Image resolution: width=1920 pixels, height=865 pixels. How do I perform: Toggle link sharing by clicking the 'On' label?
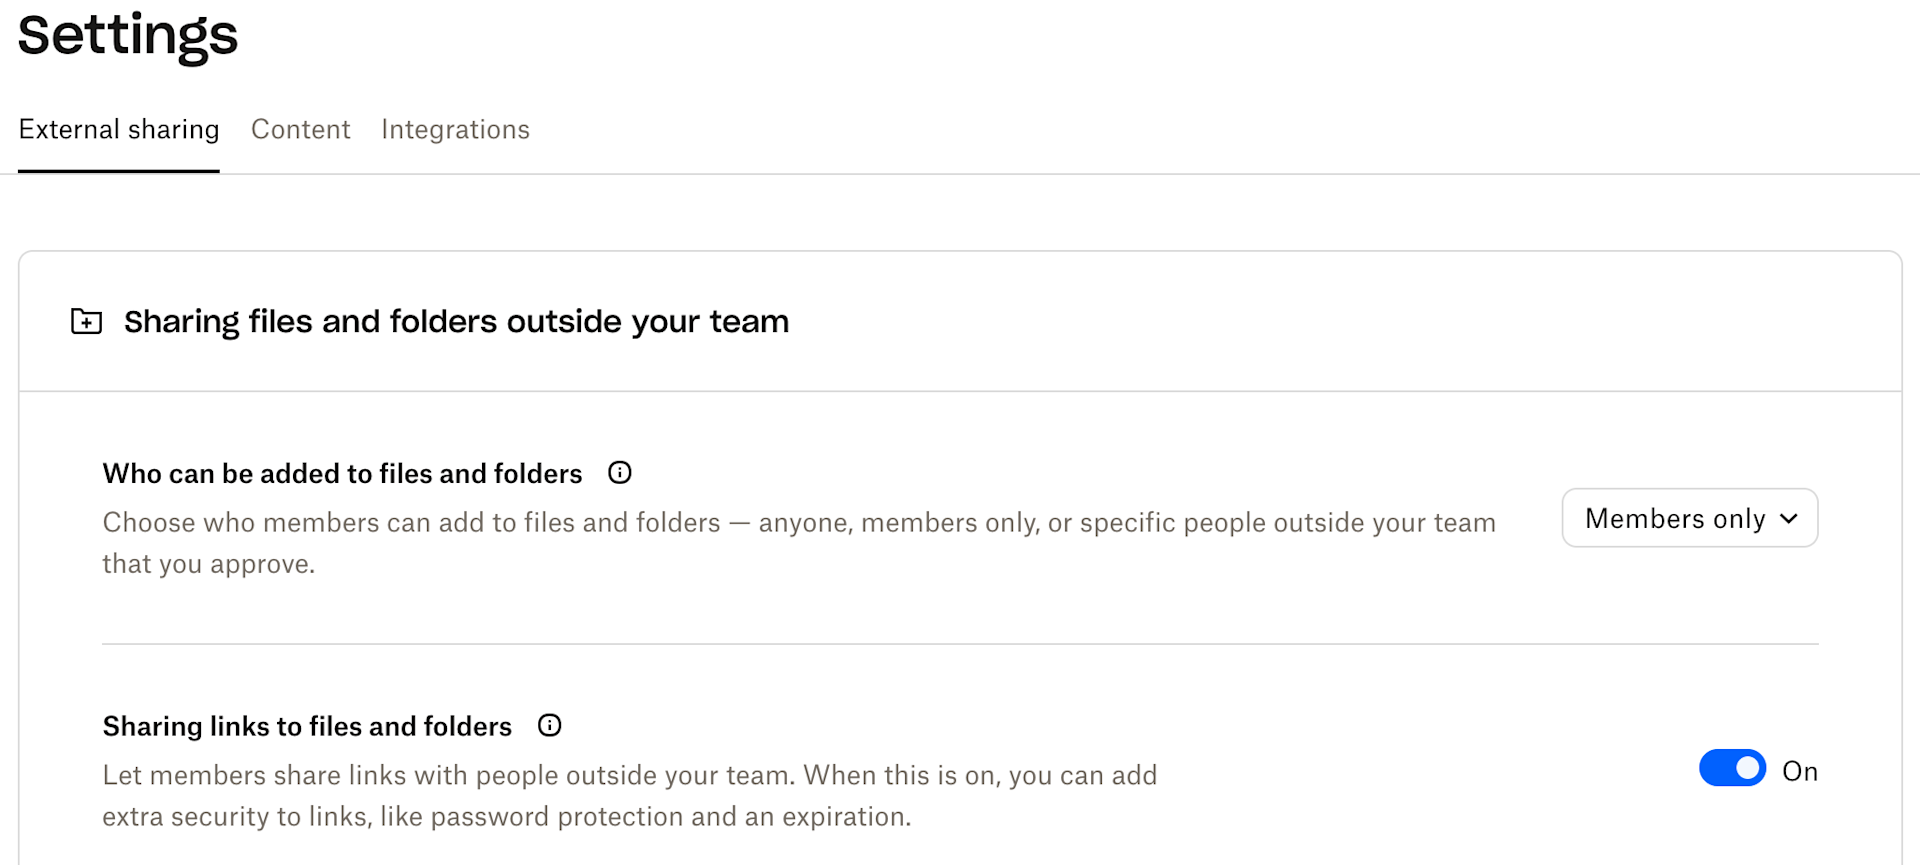click(1801, 770)
